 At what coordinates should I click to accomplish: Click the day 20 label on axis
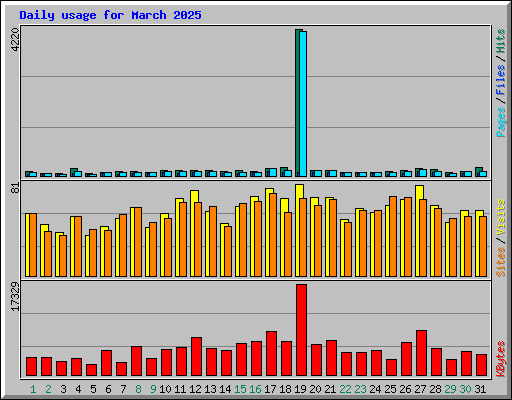[315, 389]
